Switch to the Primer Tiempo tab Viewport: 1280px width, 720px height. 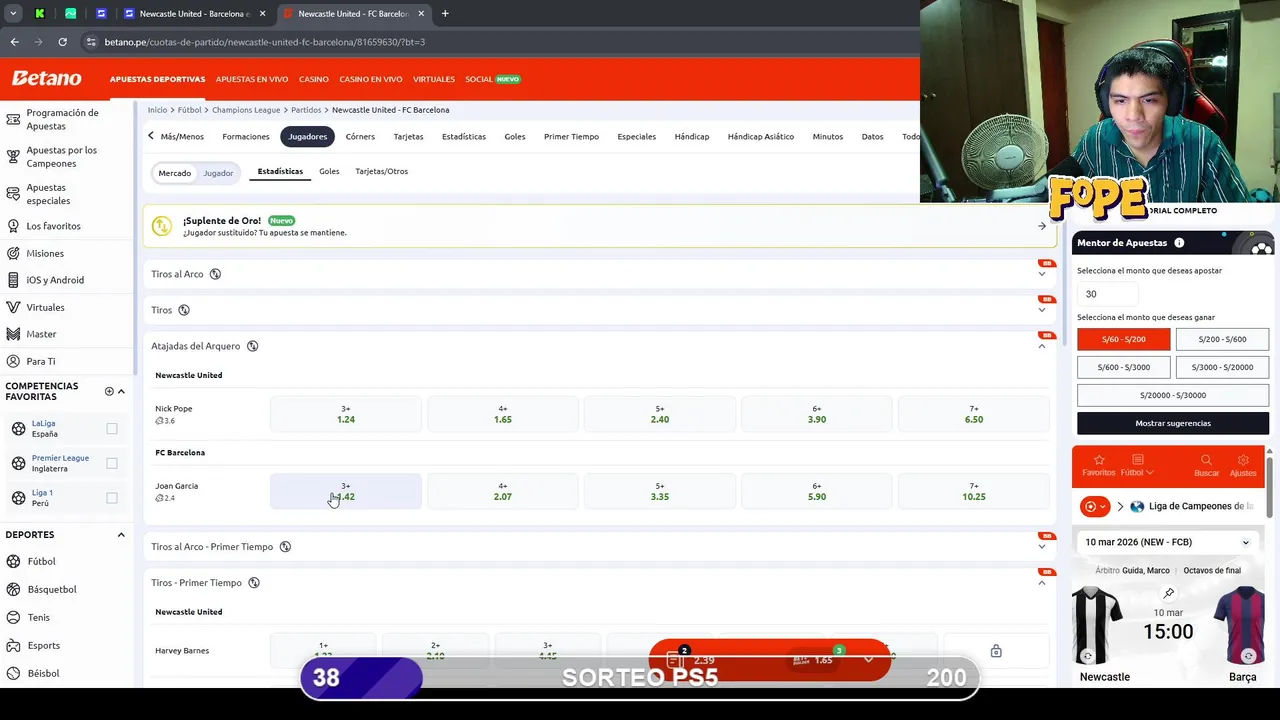pyautogui.click(x=571, y=136)
